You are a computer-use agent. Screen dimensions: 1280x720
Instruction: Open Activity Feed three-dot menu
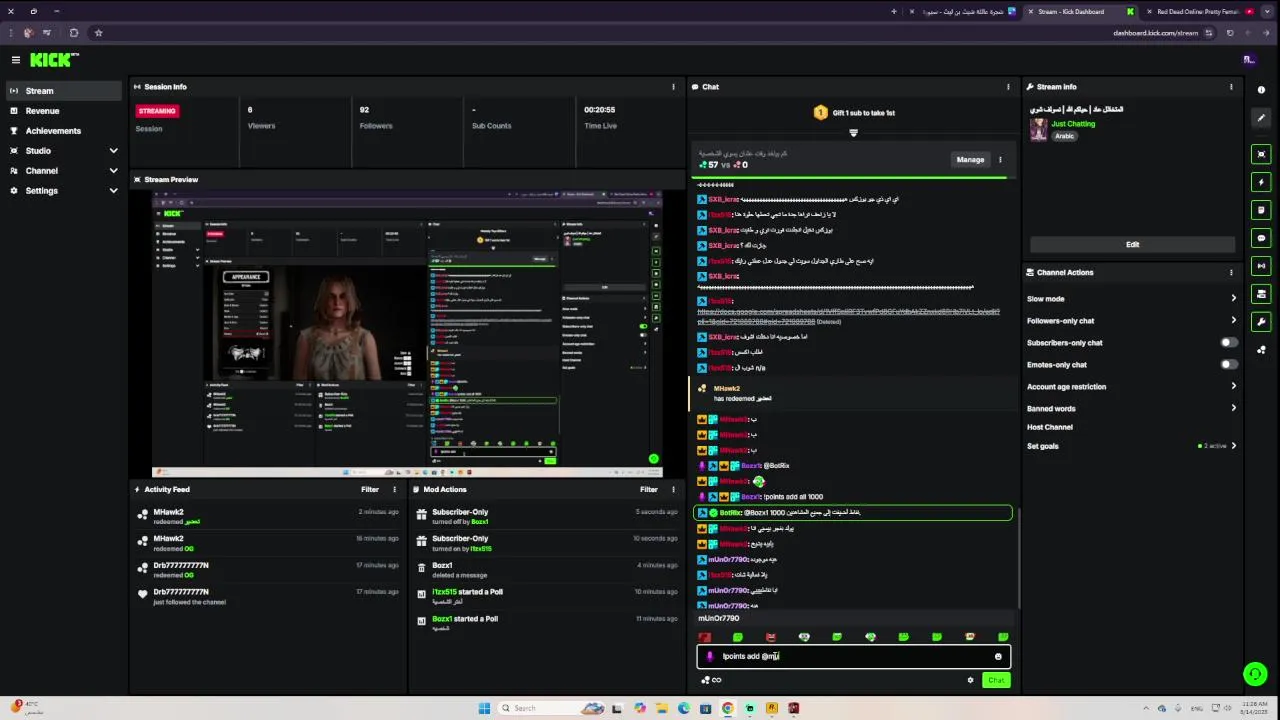coord(394,490)
